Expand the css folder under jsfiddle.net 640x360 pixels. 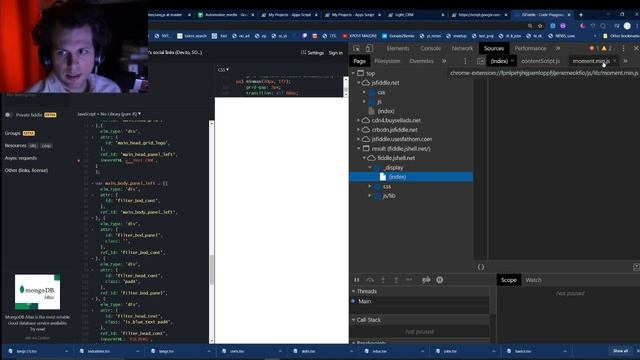[x=364, y=92]
